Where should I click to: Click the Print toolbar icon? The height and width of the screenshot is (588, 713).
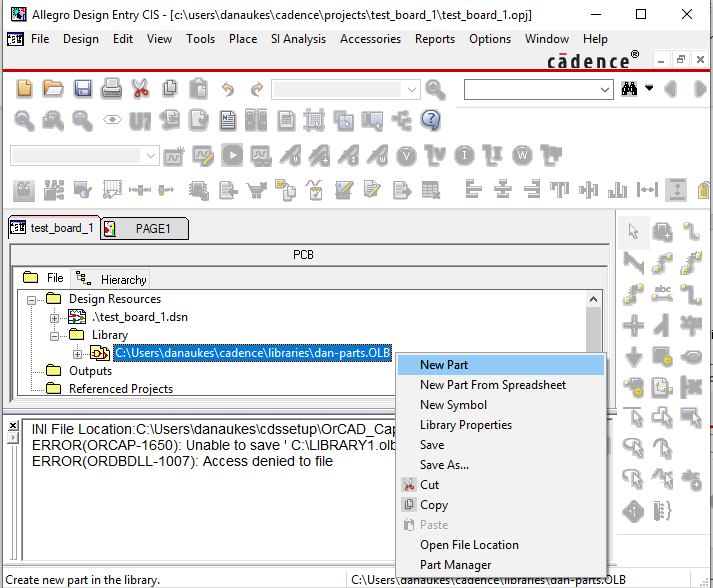click(111, 88)
